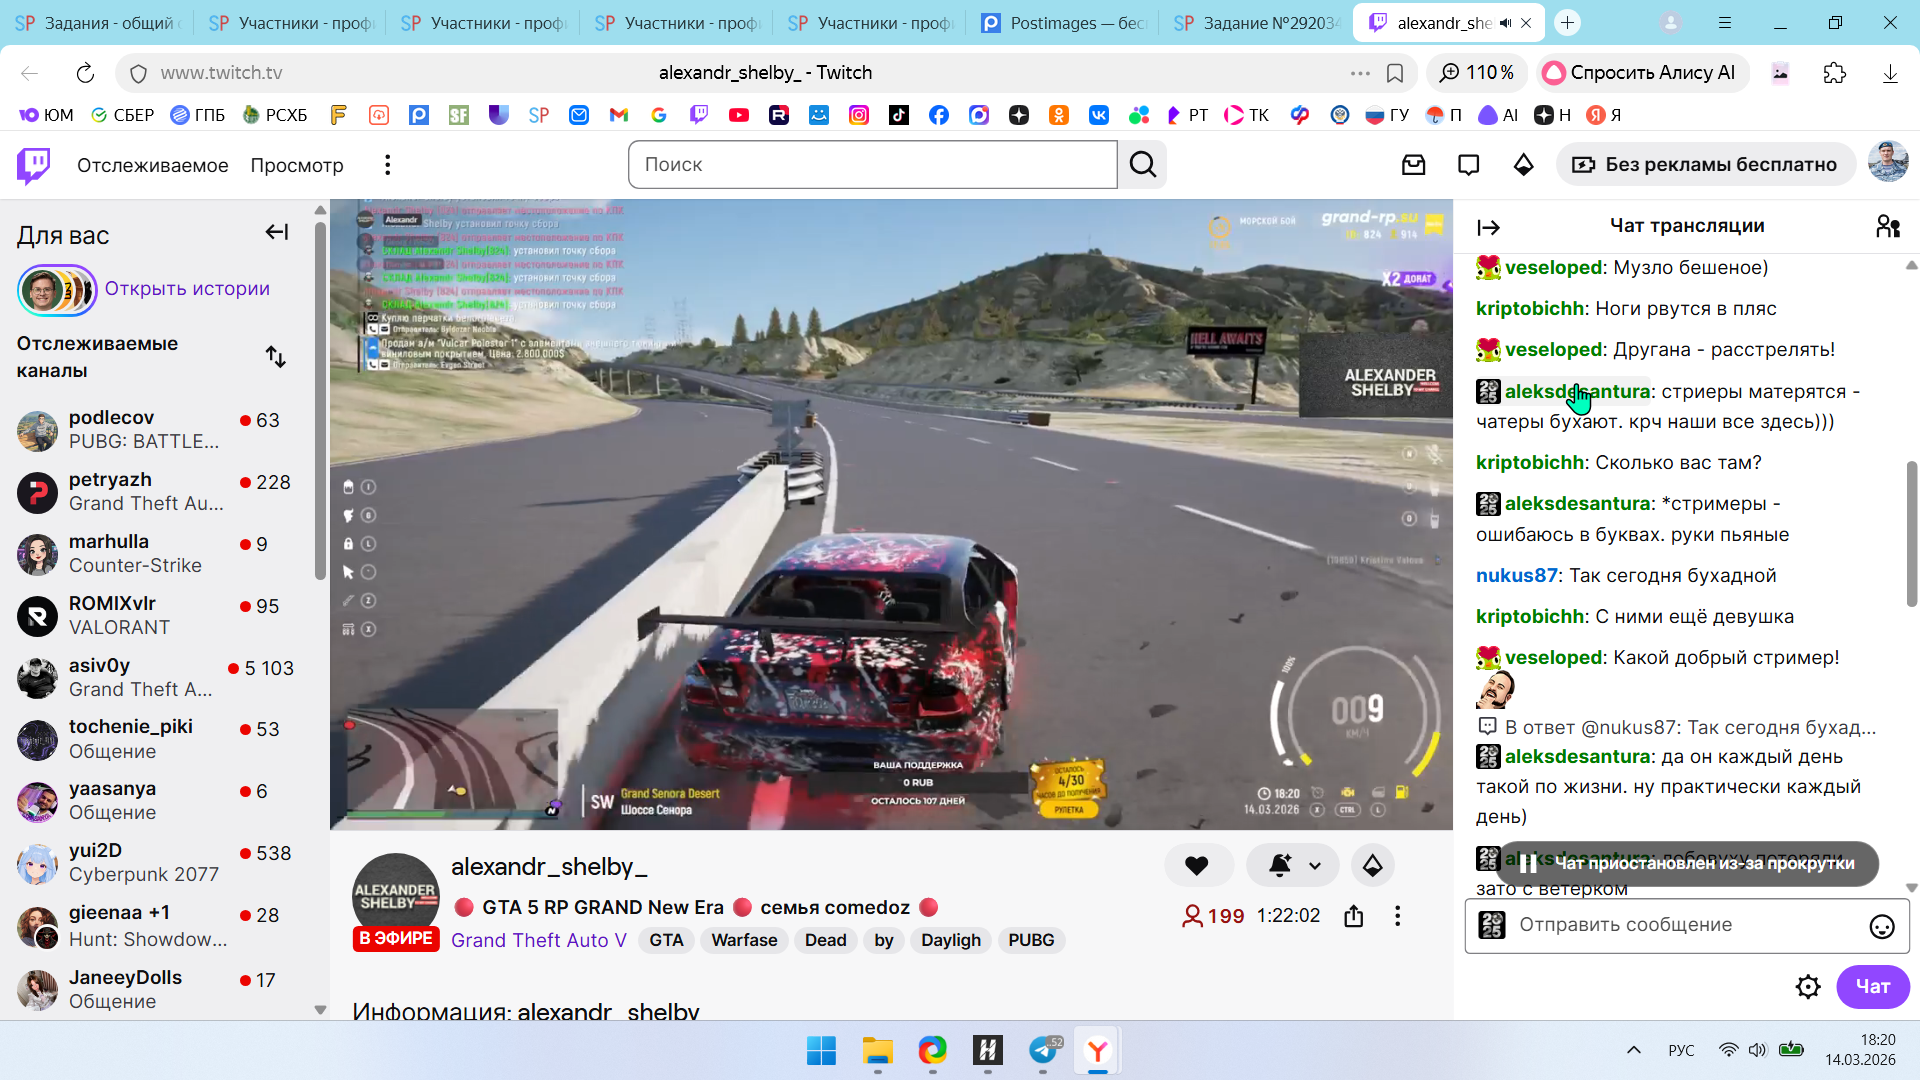Open the Просмотр tab
The image size is (1920, 1080).
tap(296, 165)
